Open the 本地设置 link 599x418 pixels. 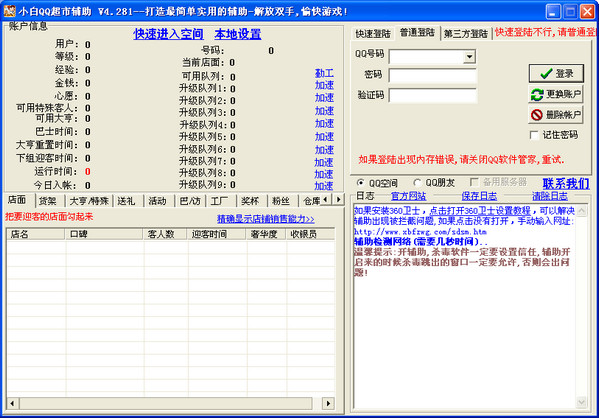point(238,34)
